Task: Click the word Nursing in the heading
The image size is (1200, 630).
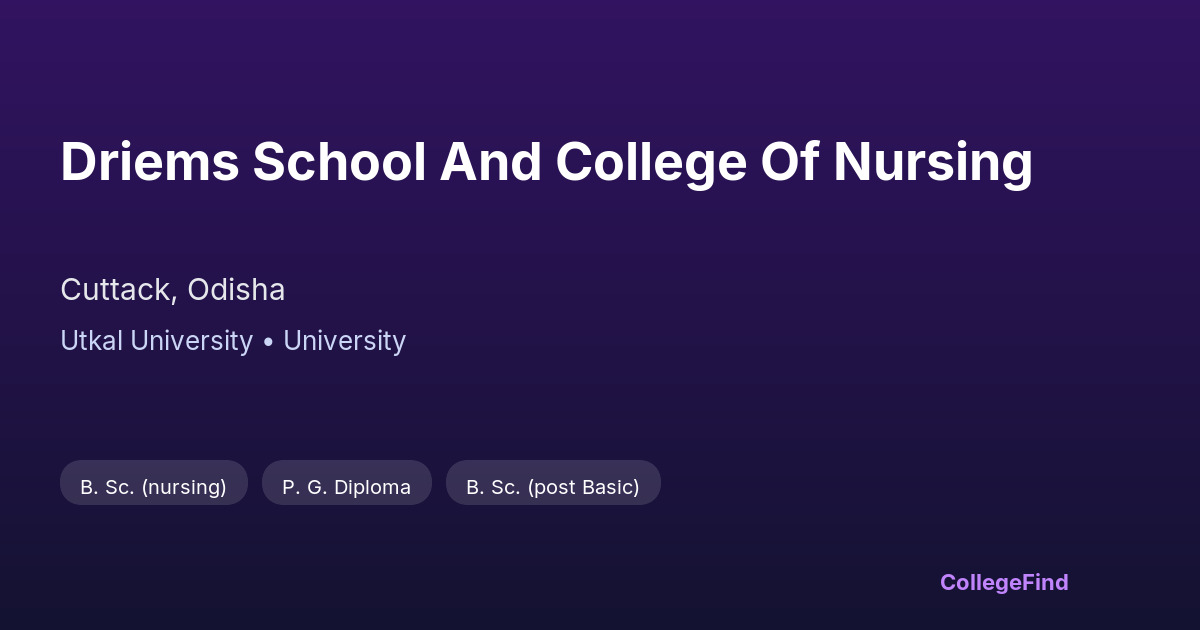Action: [x=933, y=162]
